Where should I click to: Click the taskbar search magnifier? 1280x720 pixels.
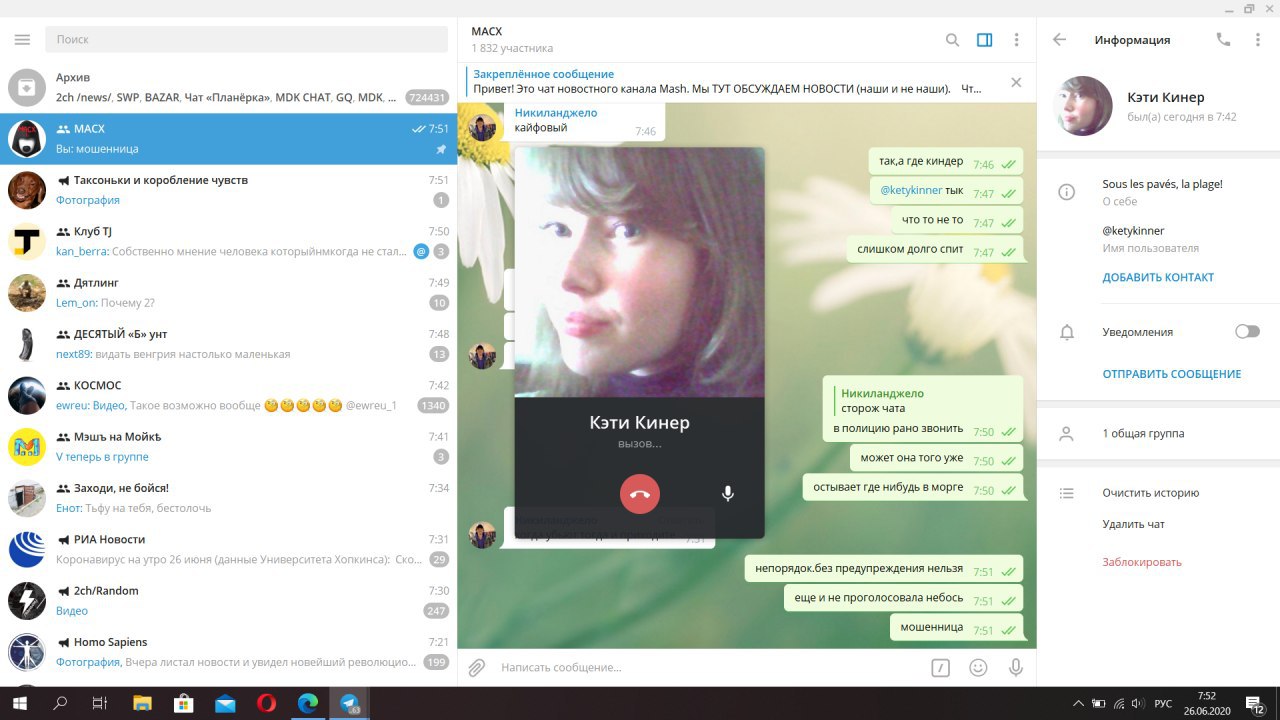[60, 703]
